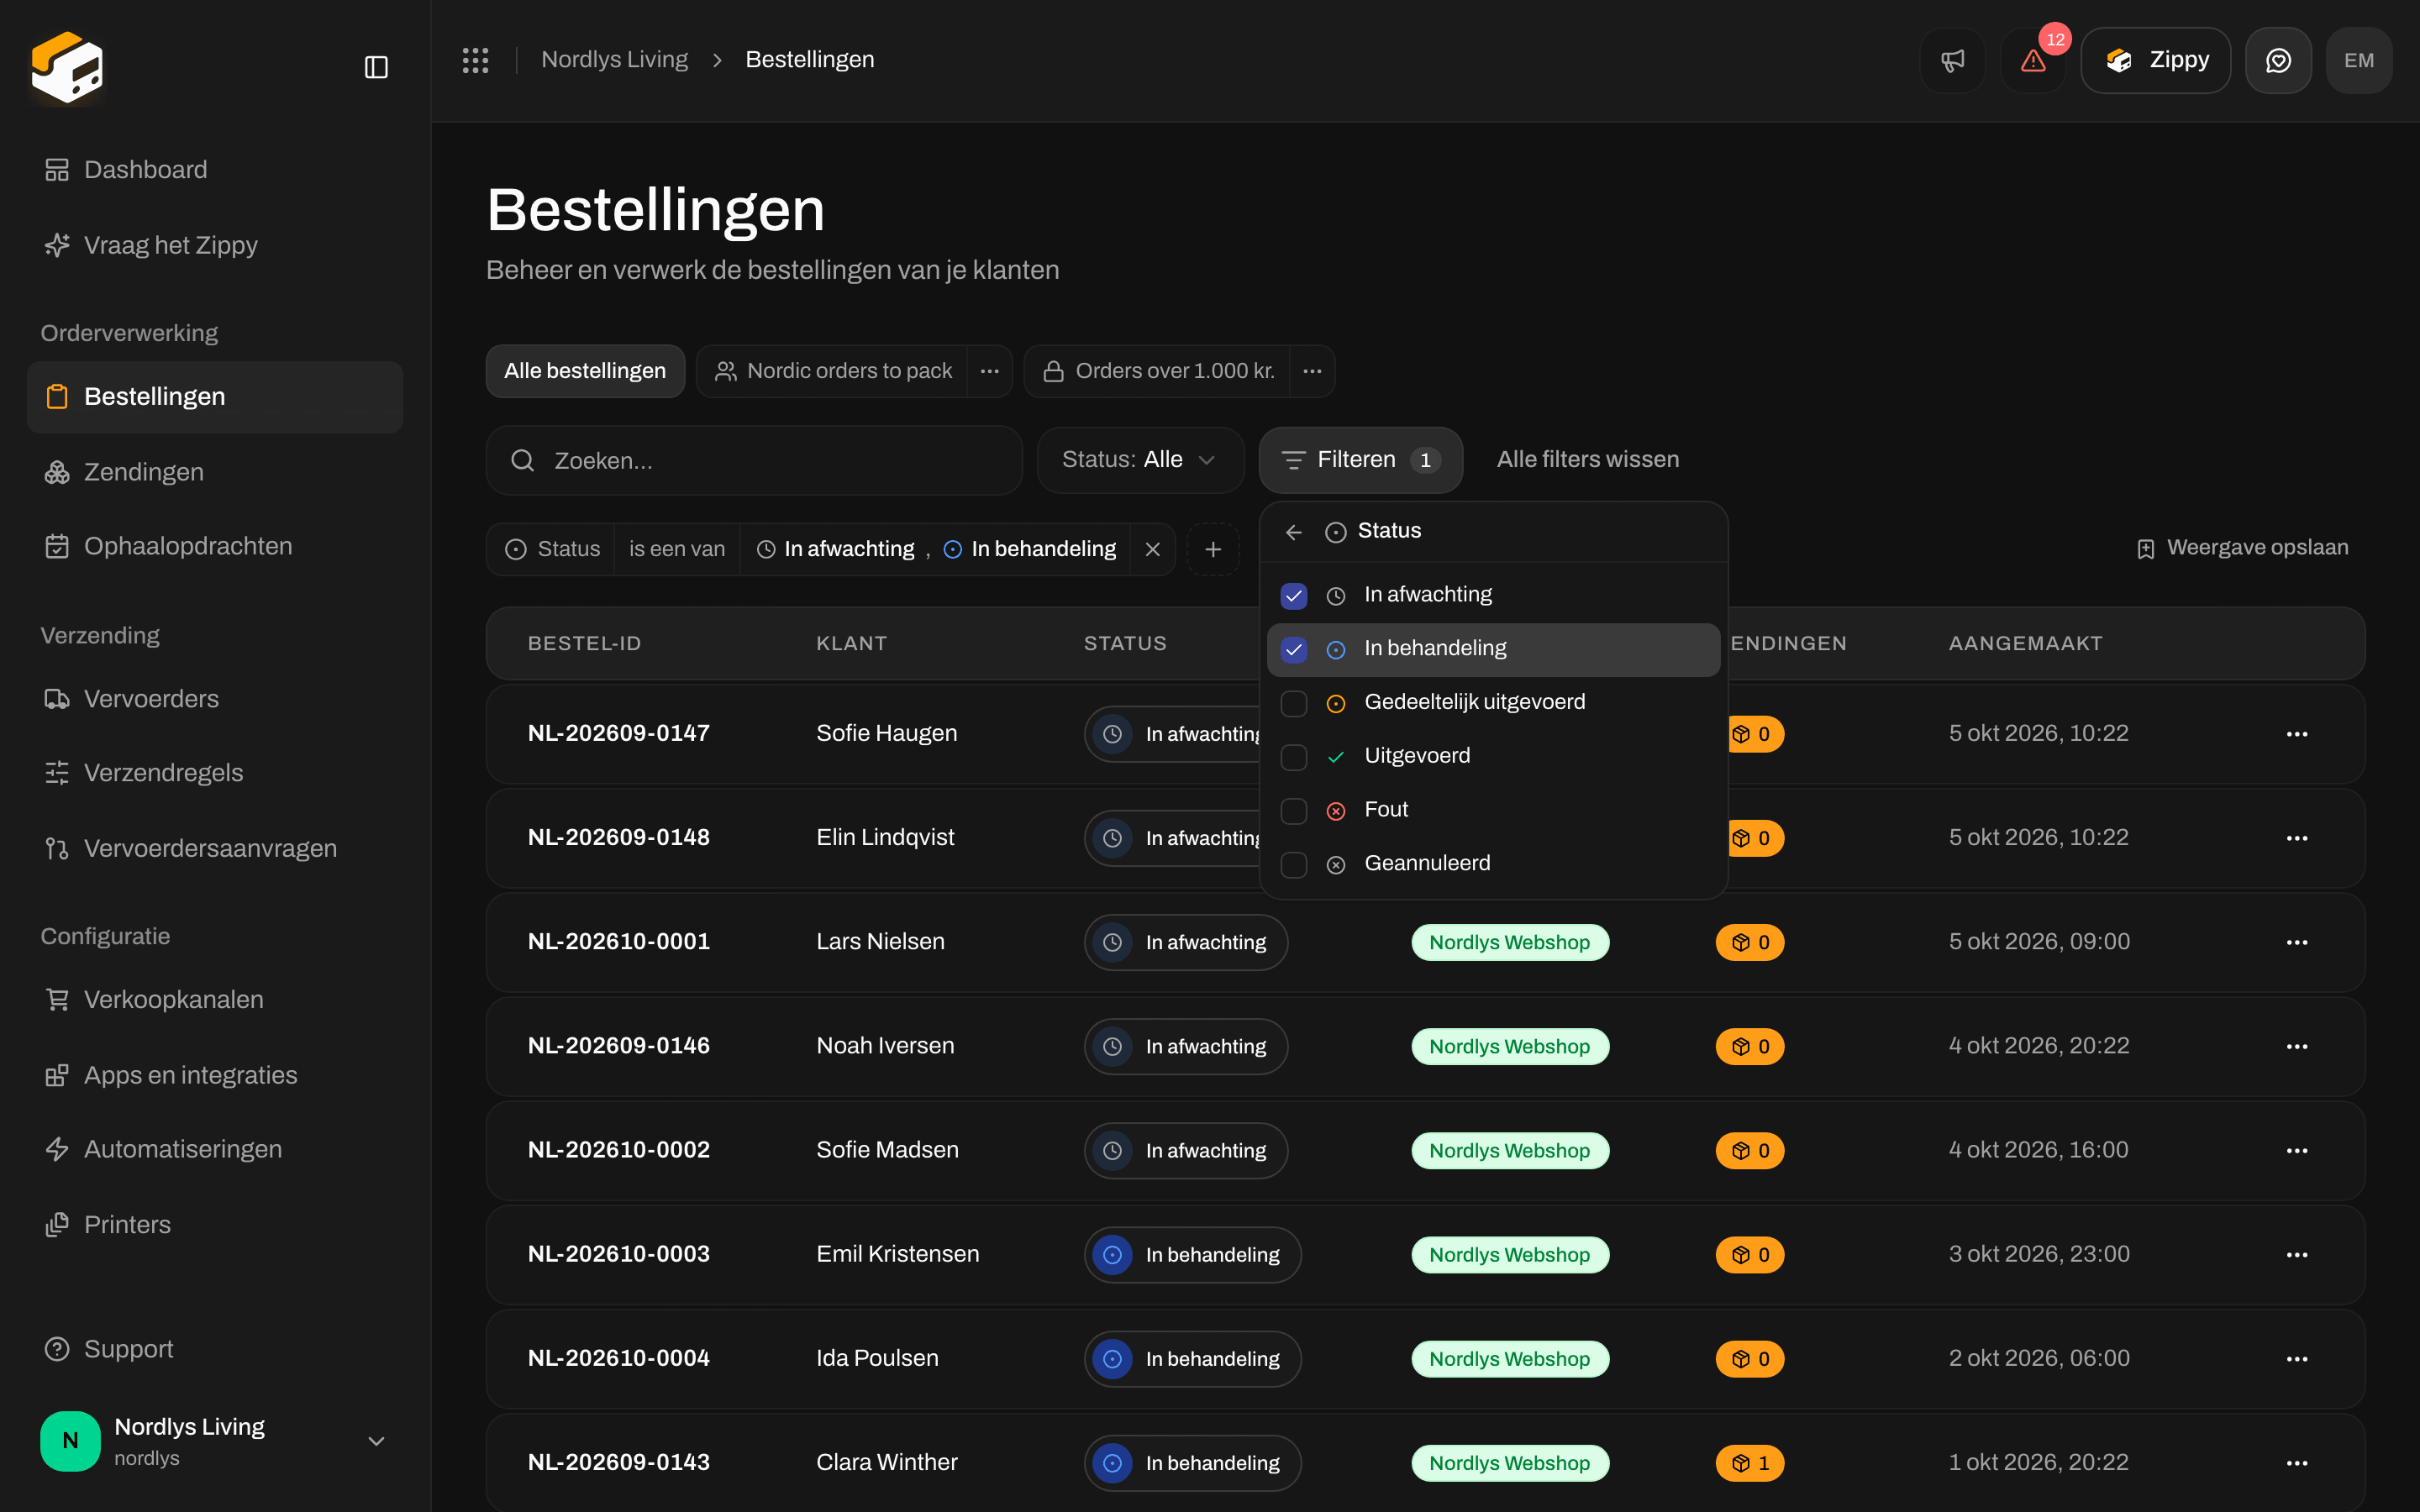The height and width of the screenshot is (1512, 2420).
Task: Open the chat support bubble icon
Action: point(2278,60)
